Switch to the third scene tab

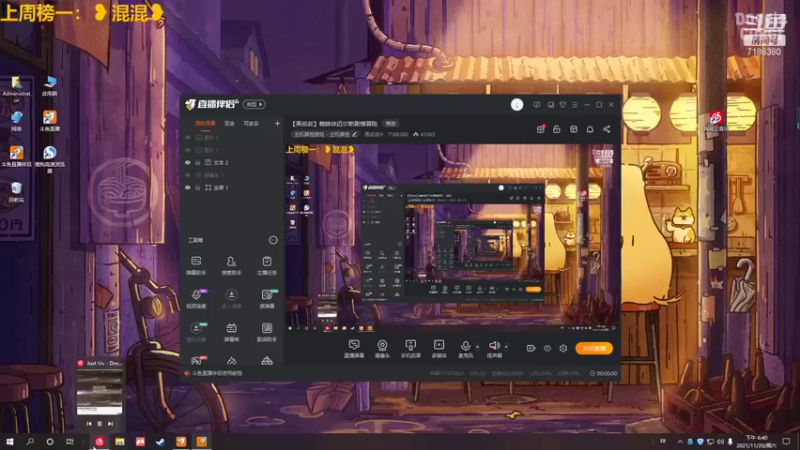tap(251, 123)
